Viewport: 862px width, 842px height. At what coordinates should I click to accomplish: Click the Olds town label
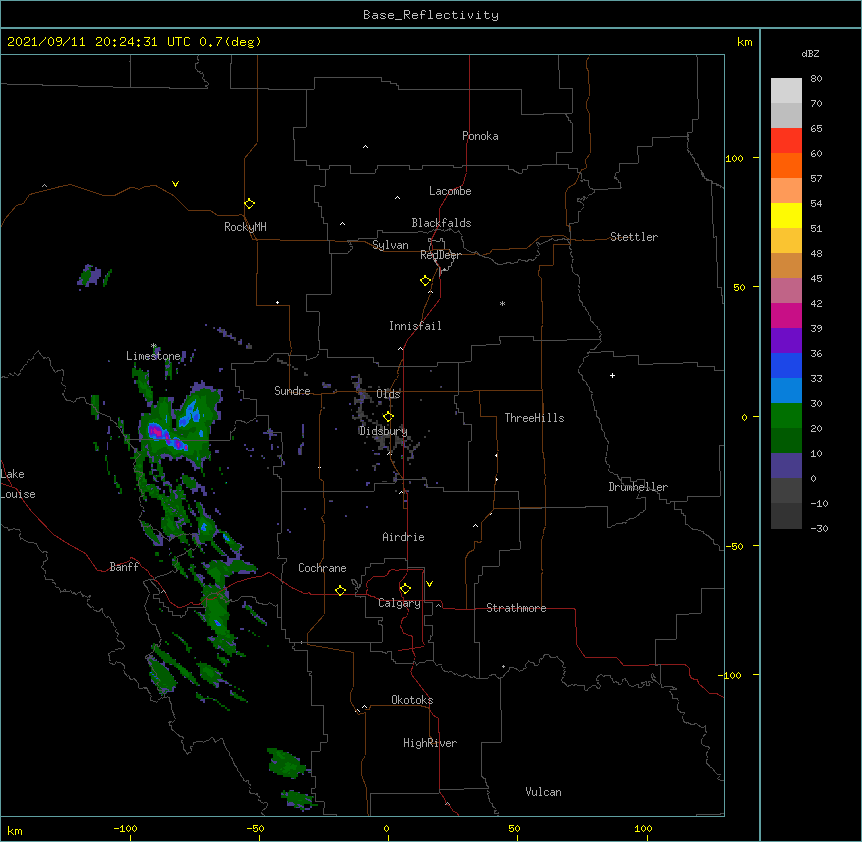tap(388, 394)
